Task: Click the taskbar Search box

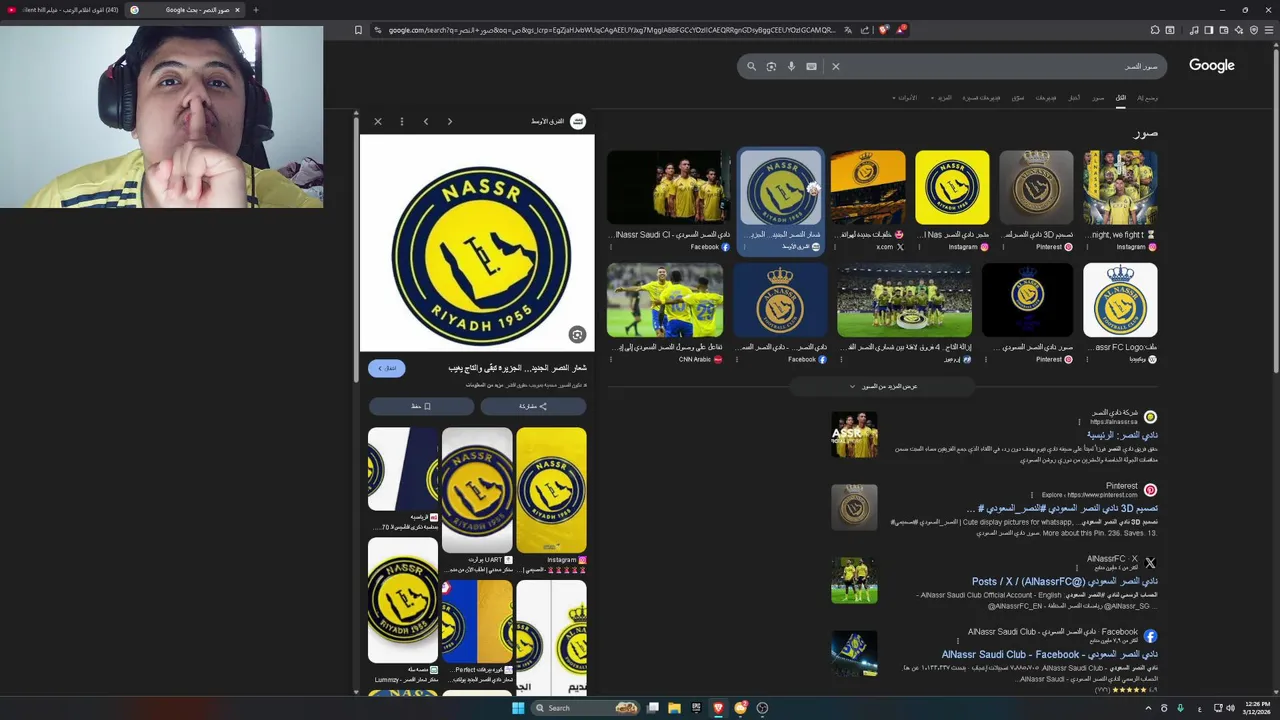Action: click(587, 708)
